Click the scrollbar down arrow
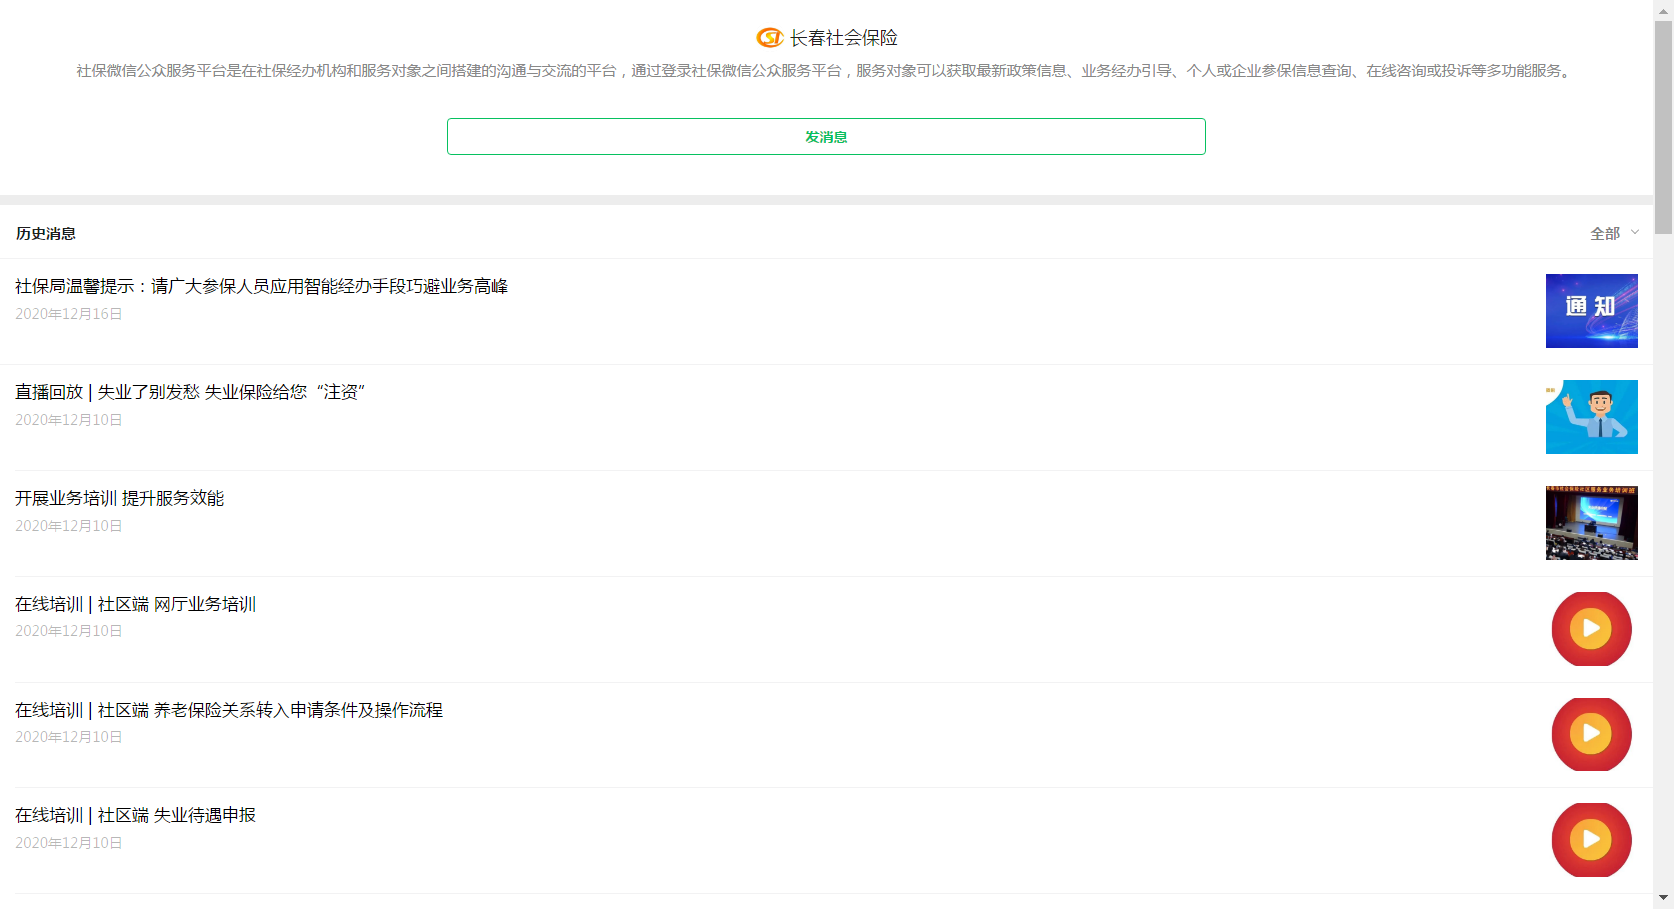The width and height of the screenshot is (1674, 909). coord(1663,898)
